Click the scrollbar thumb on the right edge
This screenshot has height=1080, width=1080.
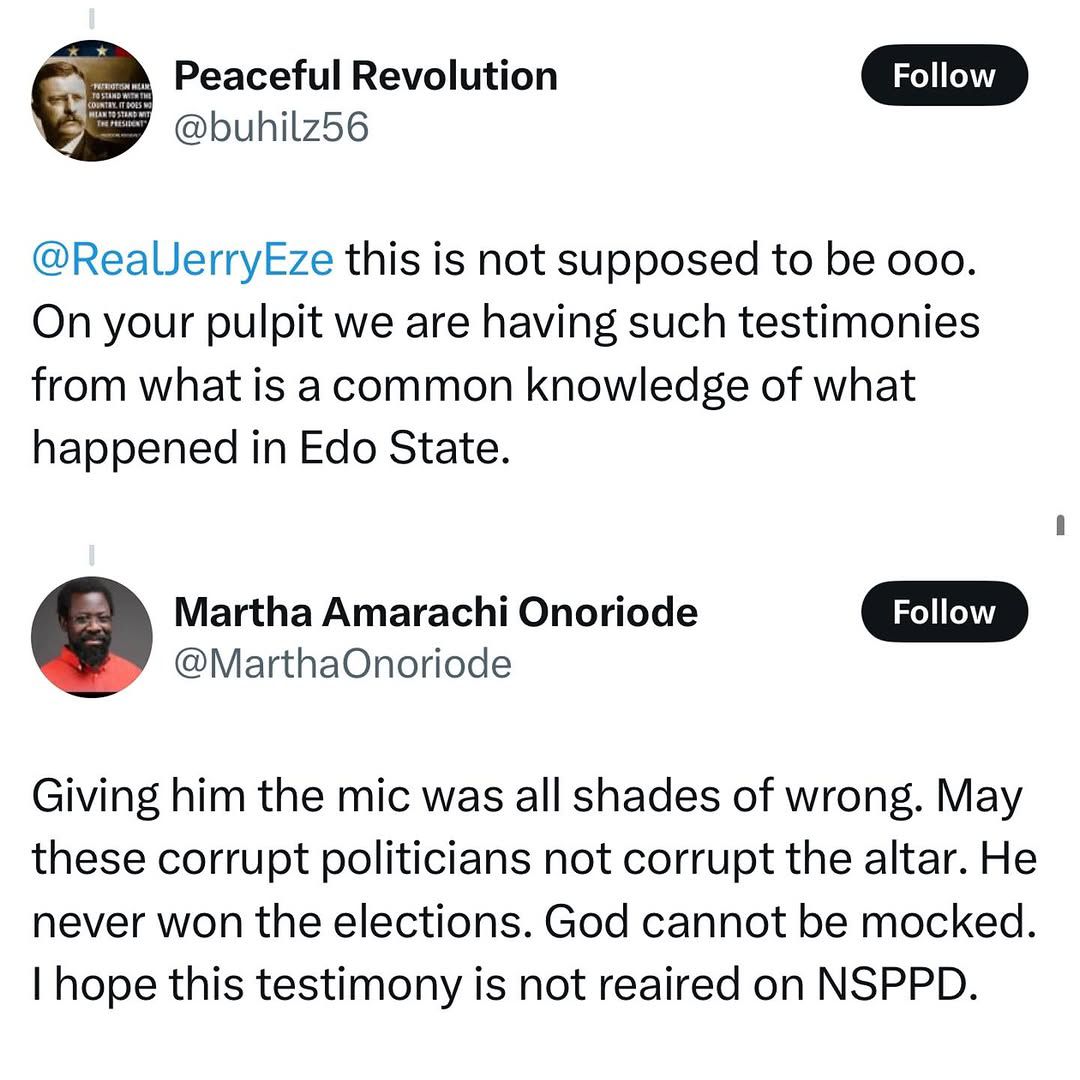tap(1060, 525)
